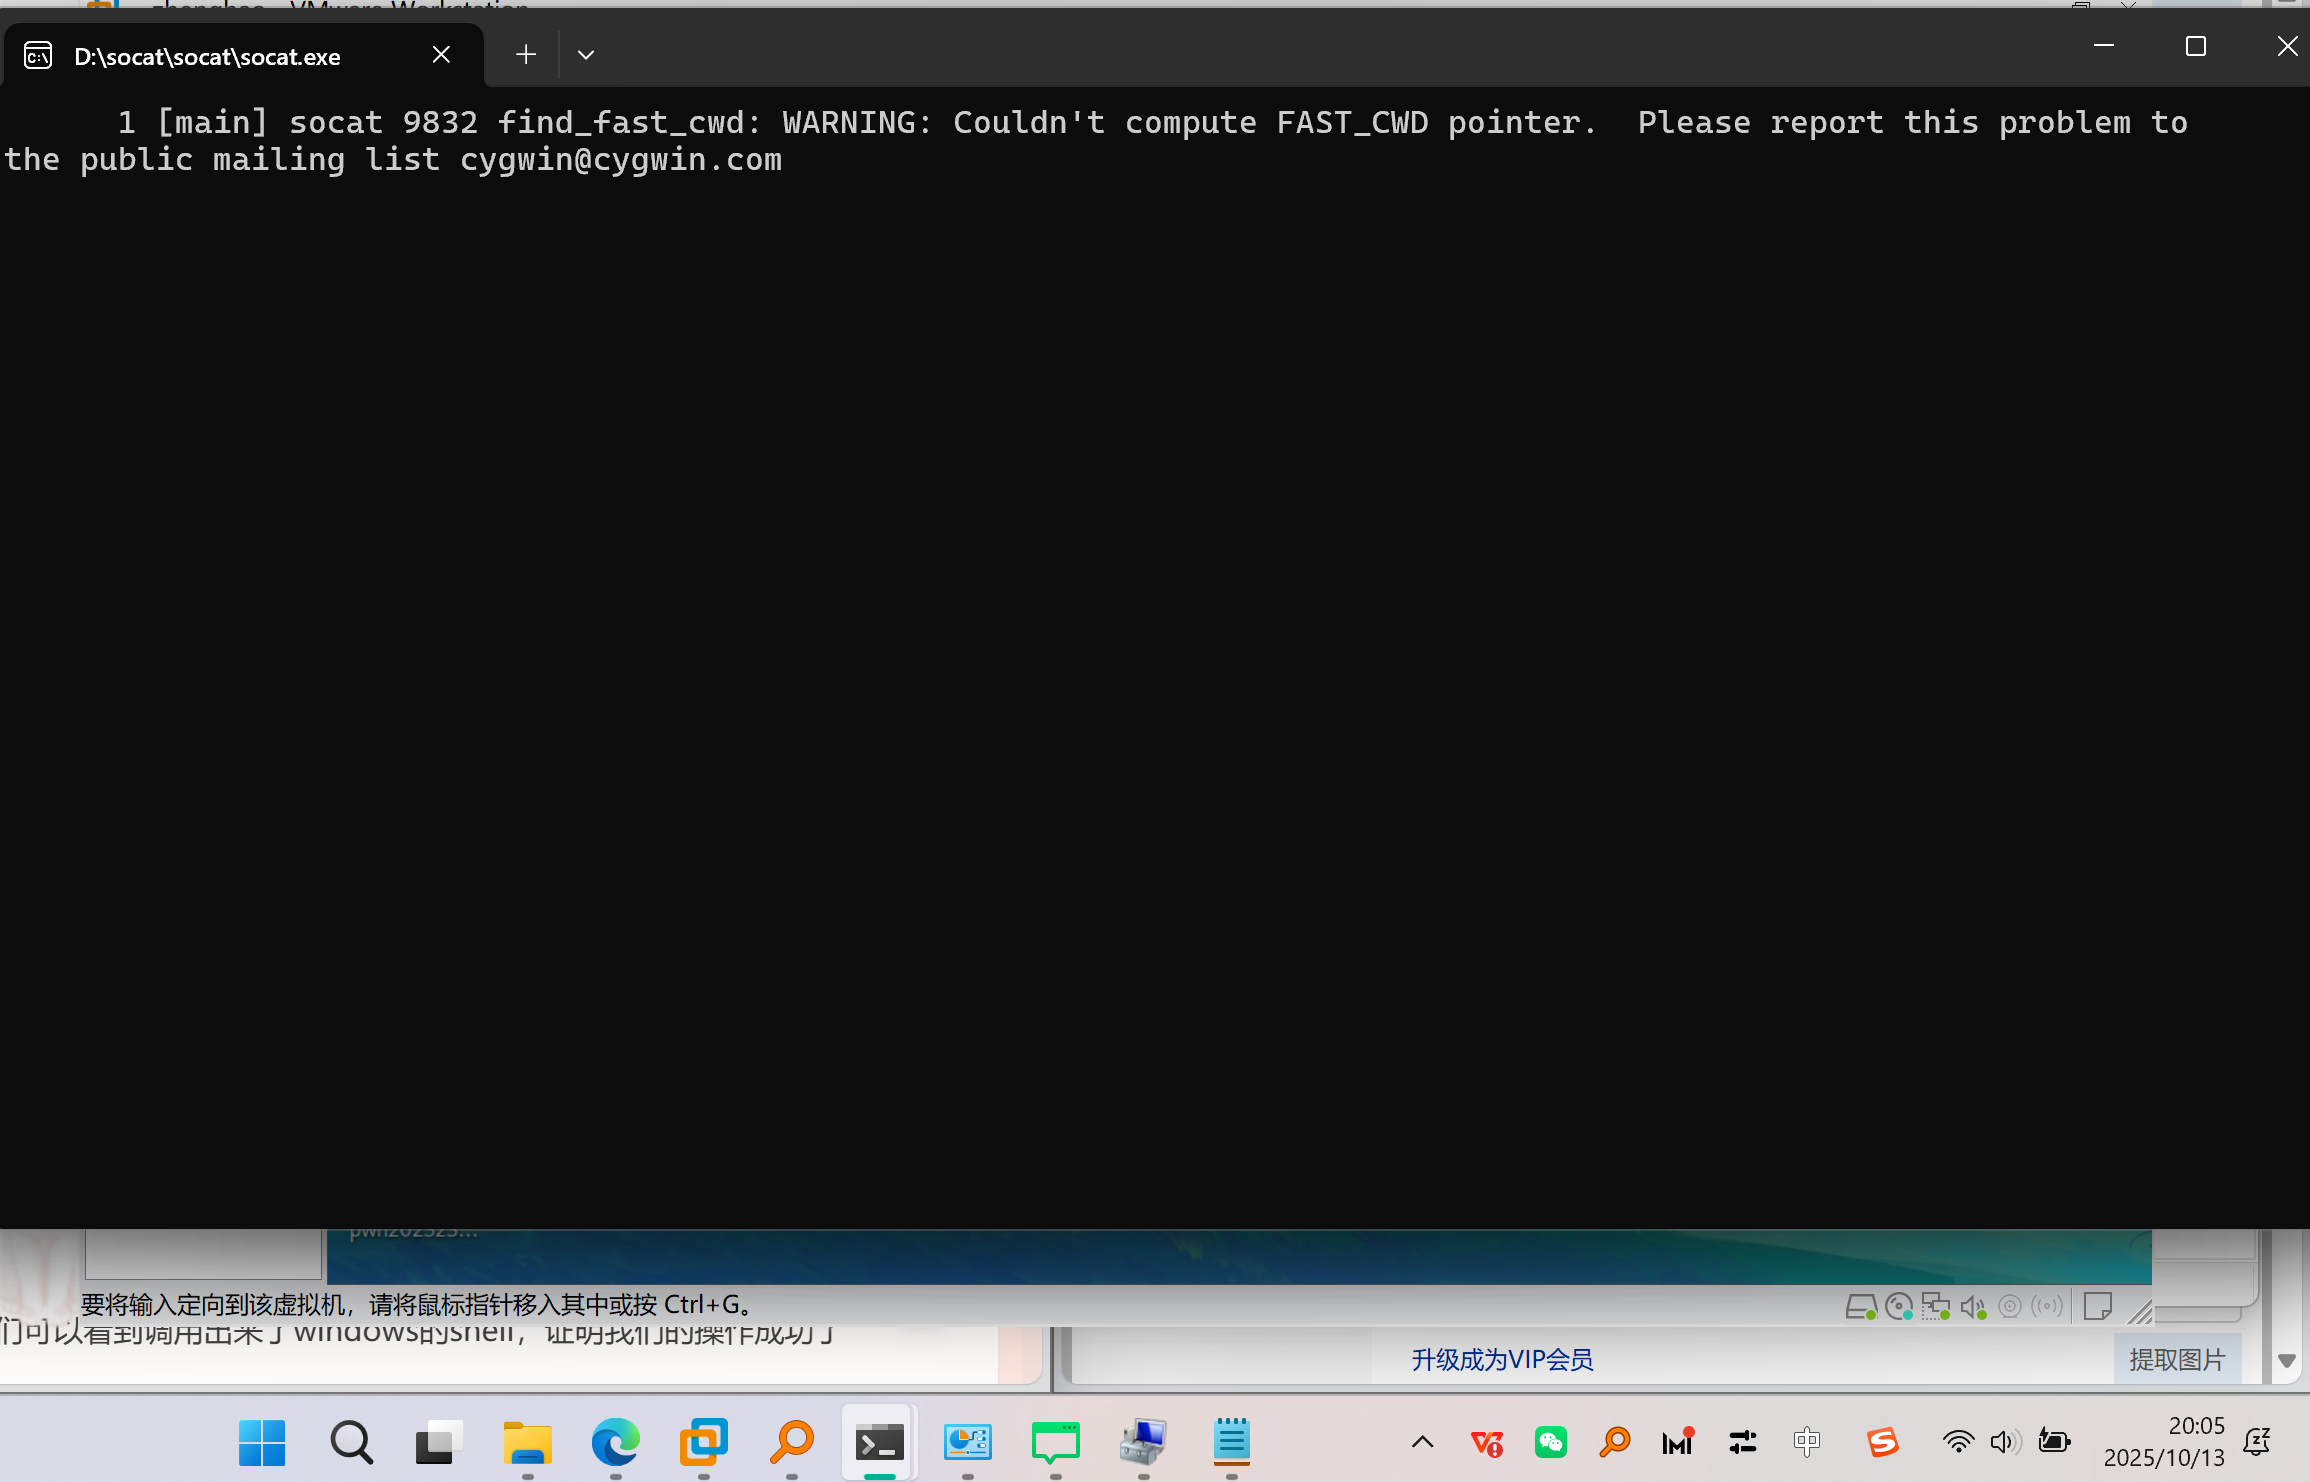Open a new terminal tab with plus

525,55
